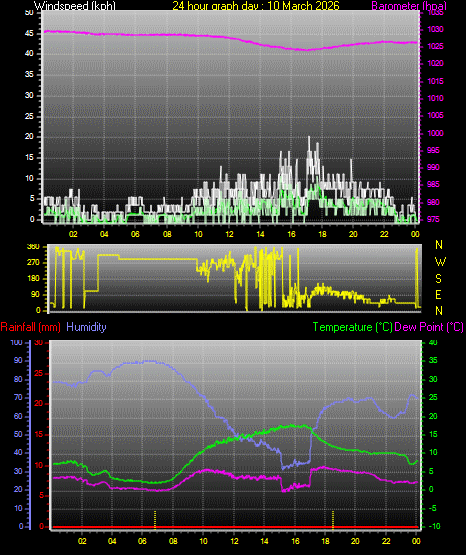The width and height of the screenshot is (466, 555).
Task: Click the Barometer (hpa) axis title
Action: [409, 6]
